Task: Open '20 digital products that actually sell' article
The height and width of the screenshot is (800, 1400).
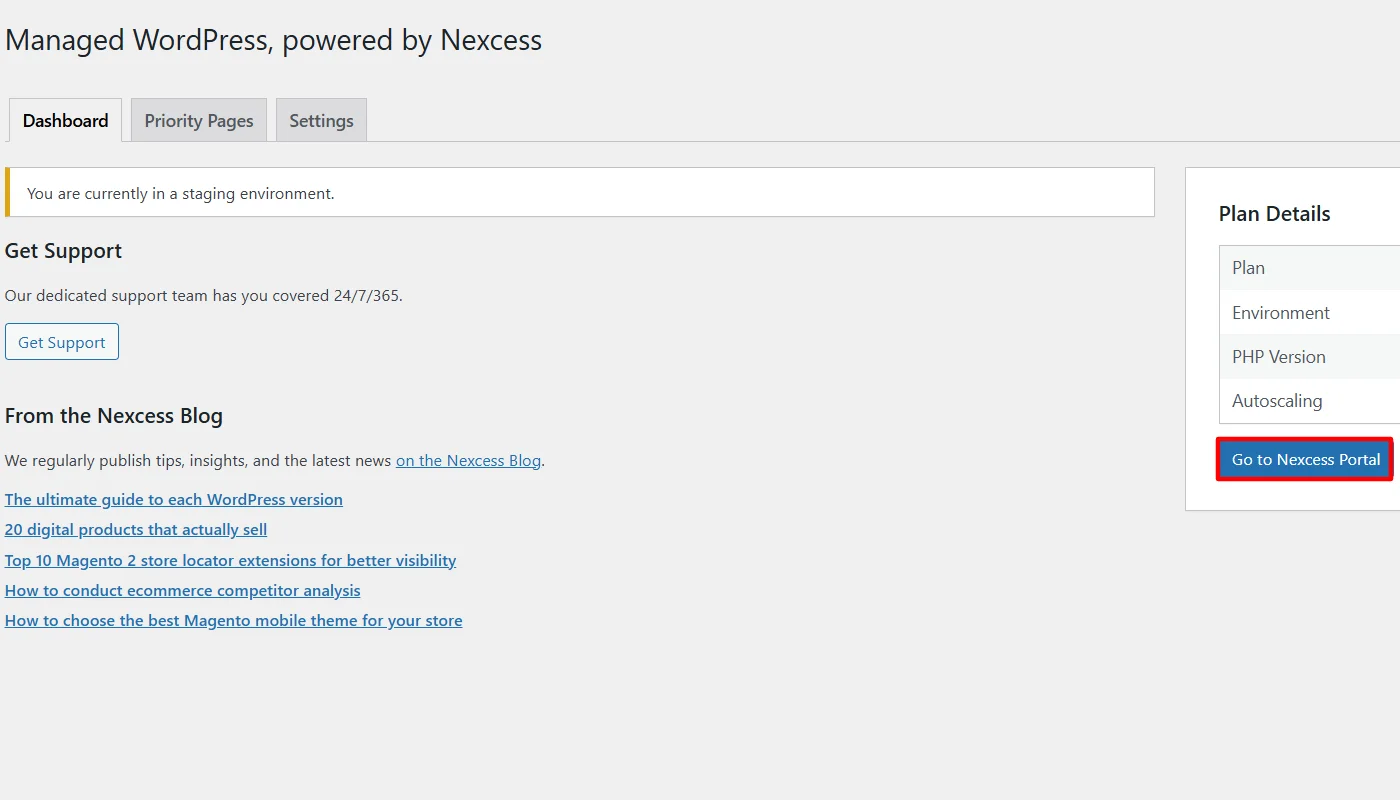Action: coord(136,529)
